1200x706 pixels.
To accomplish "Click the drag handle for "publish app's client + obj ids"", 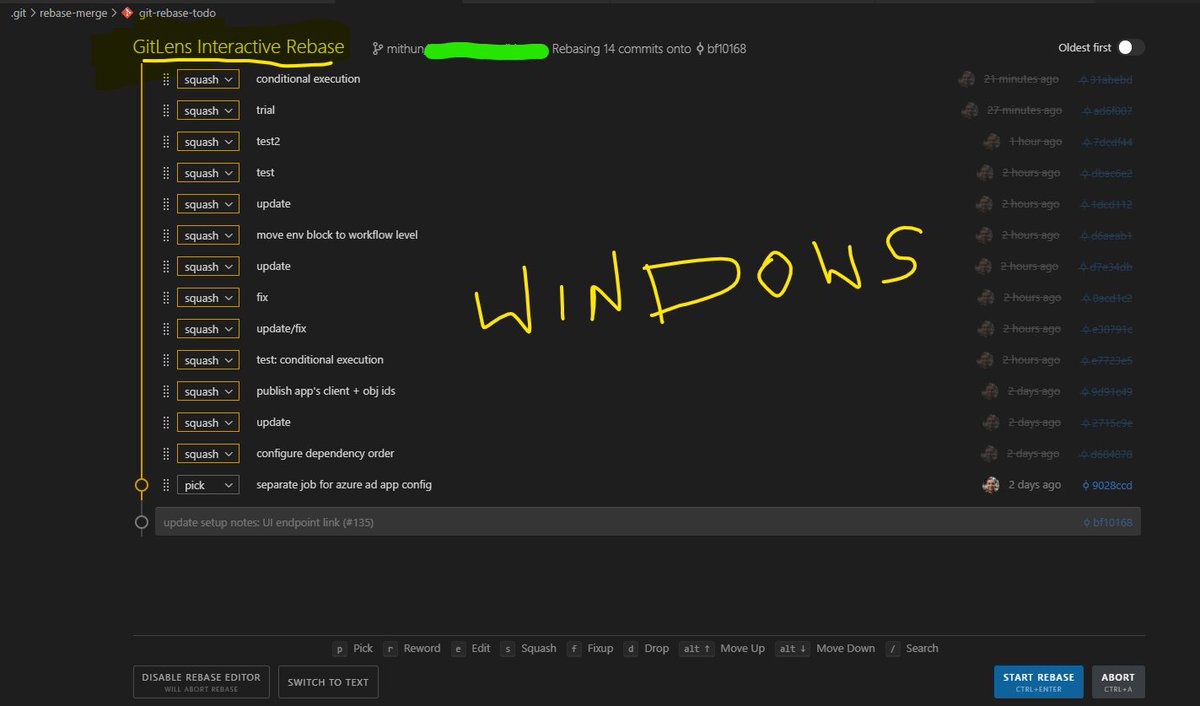I will coord(164,390).
